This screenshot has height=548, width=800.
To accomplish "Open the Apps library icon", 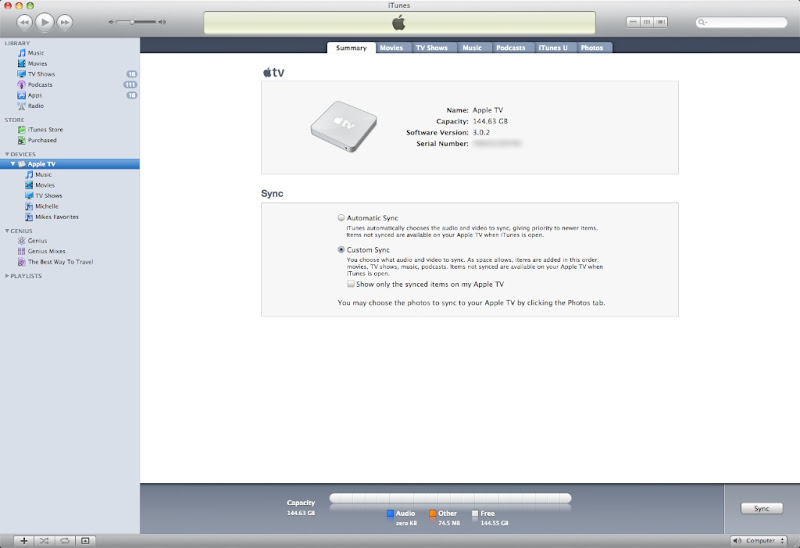I will (21, 95).
